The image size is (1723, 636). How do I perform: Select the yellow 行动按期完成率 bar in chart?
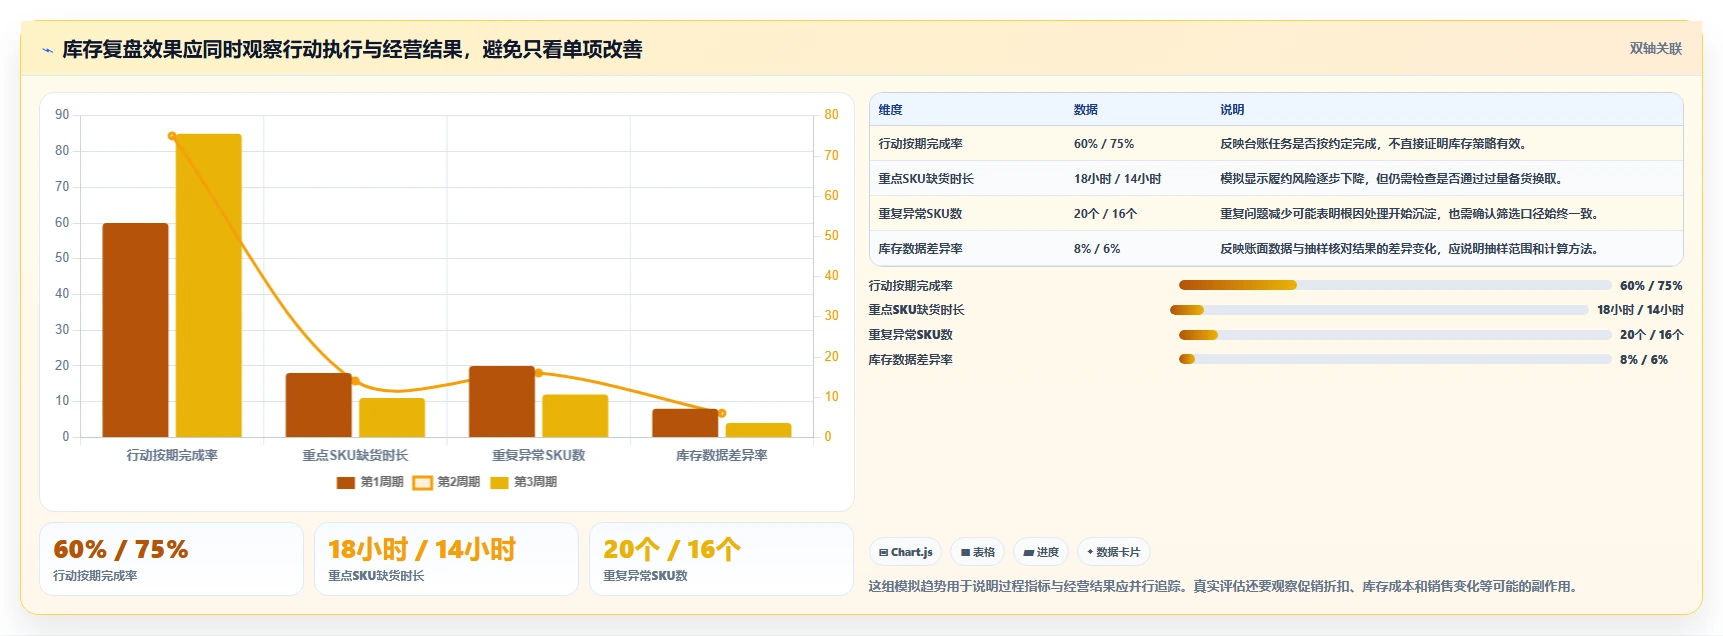point(209,285)
